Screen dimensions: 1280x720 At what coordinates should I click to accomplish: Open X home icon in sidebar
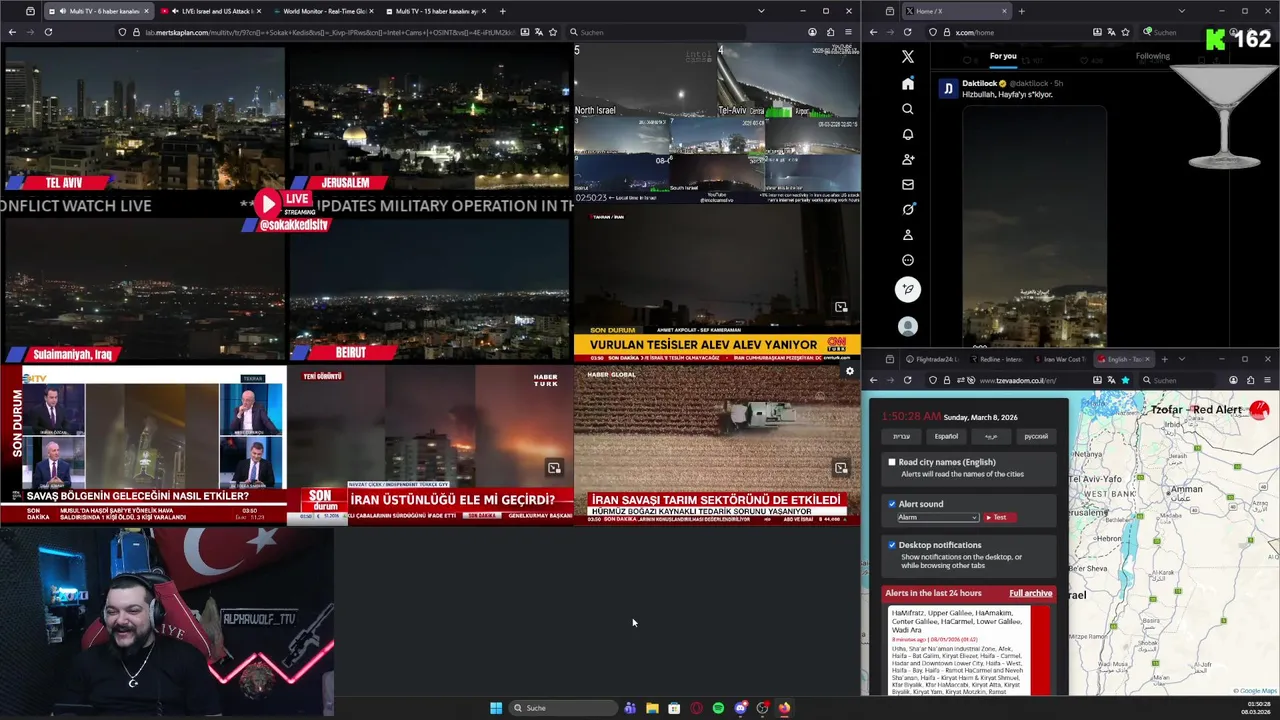(908, 84)
